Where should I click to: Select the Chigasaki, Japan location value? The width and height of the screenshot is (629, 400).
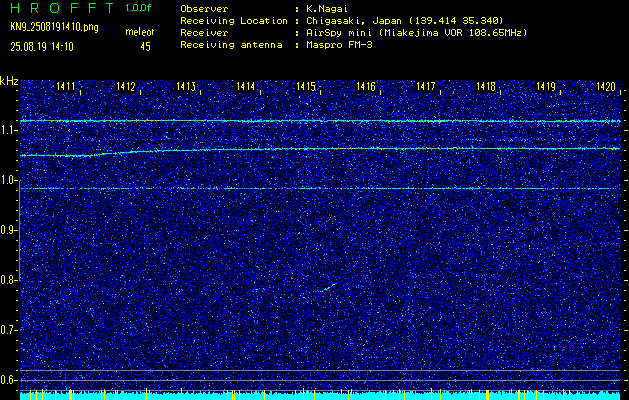[x=405, y=21]
